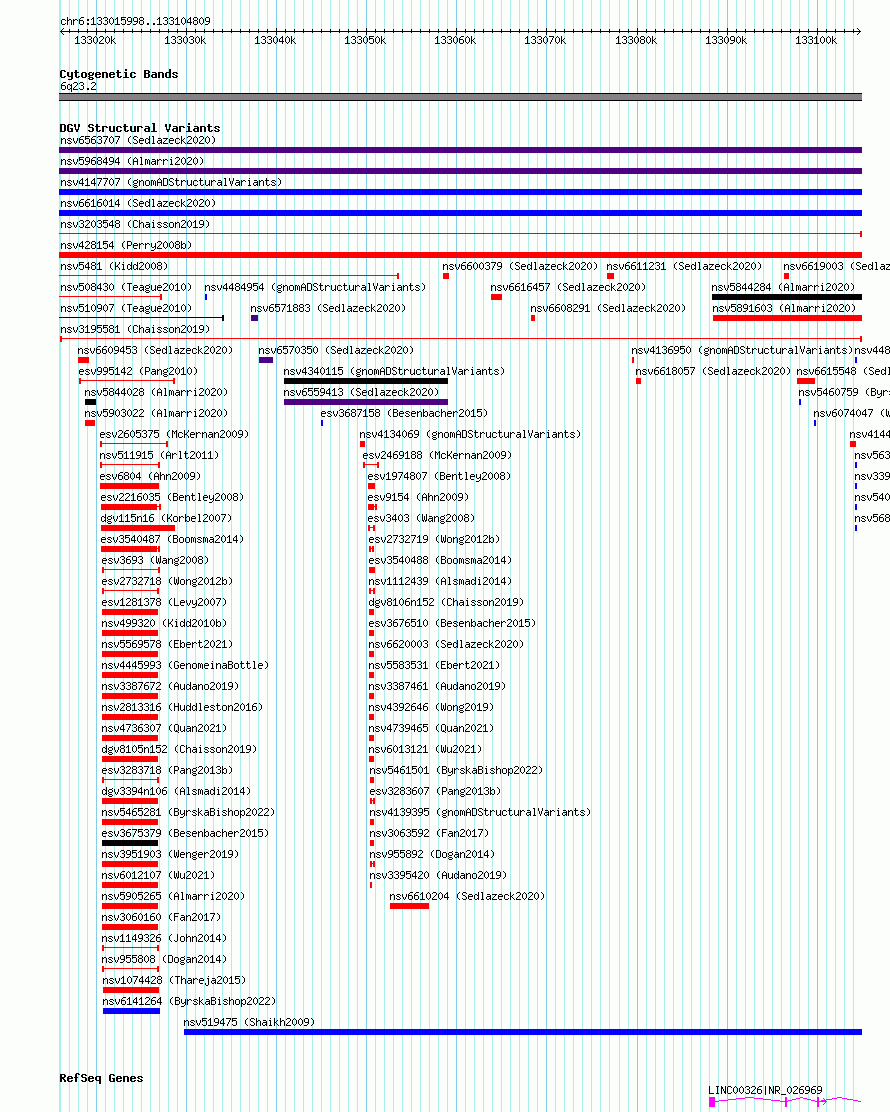Open esv6804 (Ahn2009) variant
Screen dimensions: 890x1112
(150, 477)
